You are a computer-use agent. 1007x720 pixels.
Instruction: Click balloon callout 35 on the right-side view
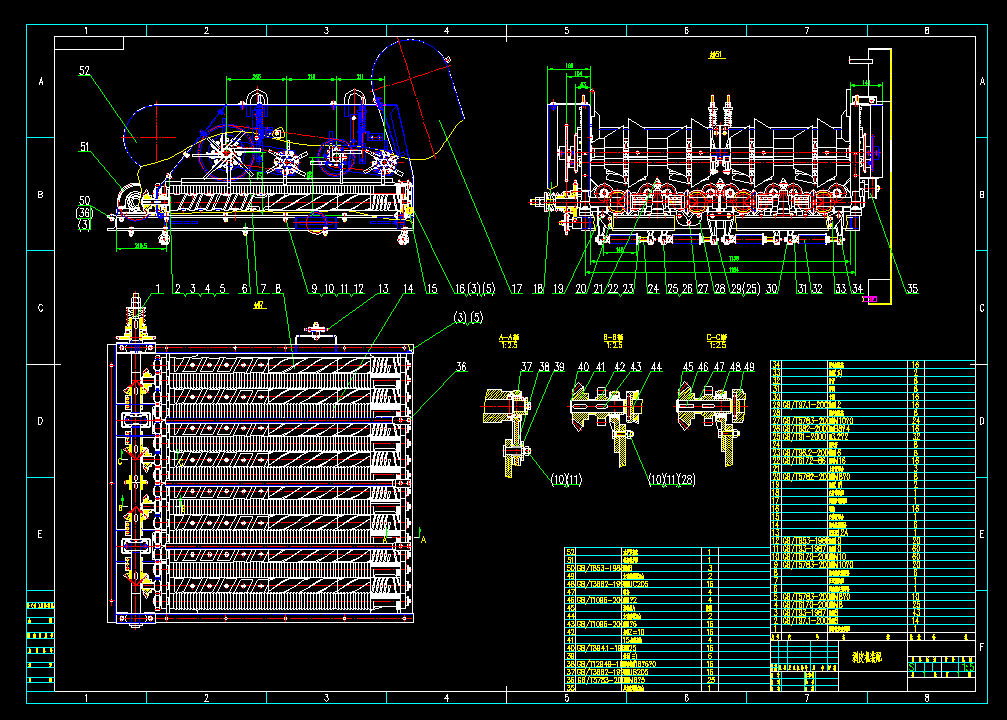(x=911, y=290)
